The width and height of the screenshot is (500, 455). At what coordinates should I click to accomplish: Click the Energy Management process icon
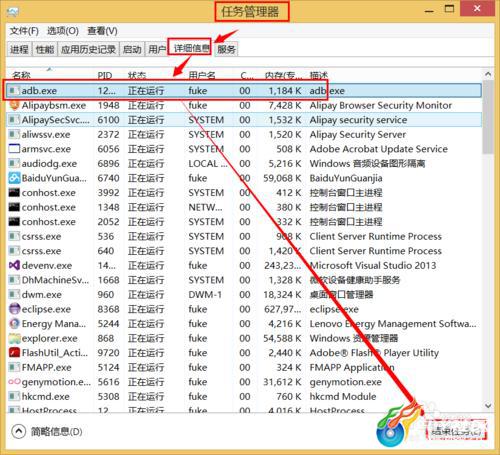(14, 324)
